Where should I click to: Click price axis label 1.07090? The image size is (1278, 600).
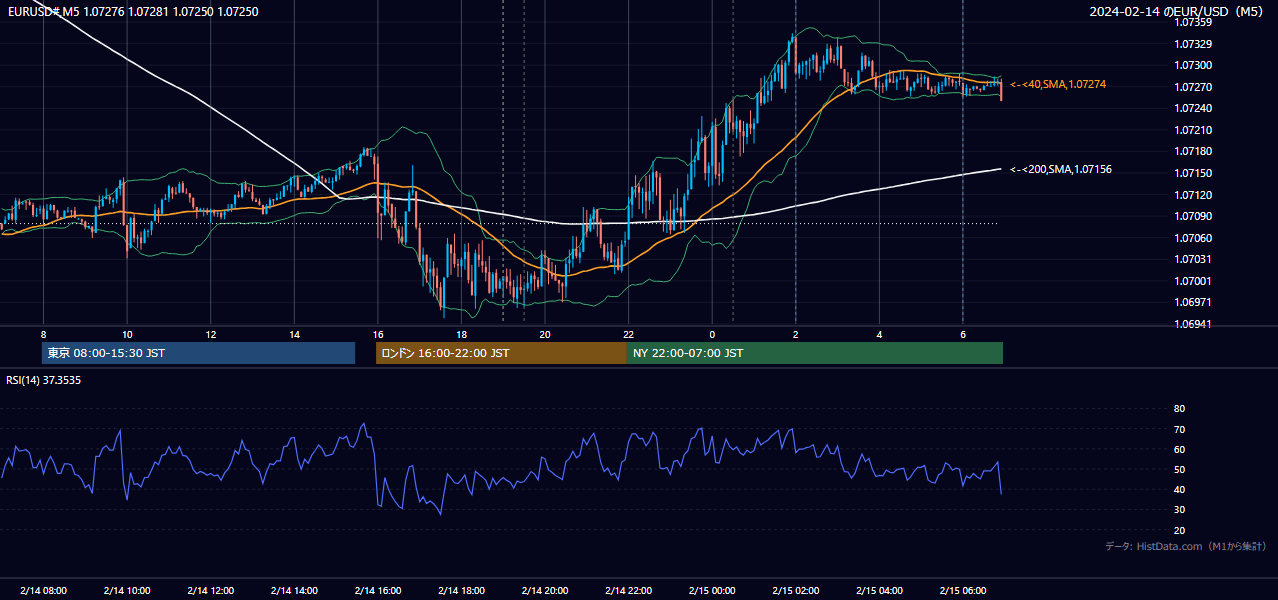click(x=1192, y=216)
